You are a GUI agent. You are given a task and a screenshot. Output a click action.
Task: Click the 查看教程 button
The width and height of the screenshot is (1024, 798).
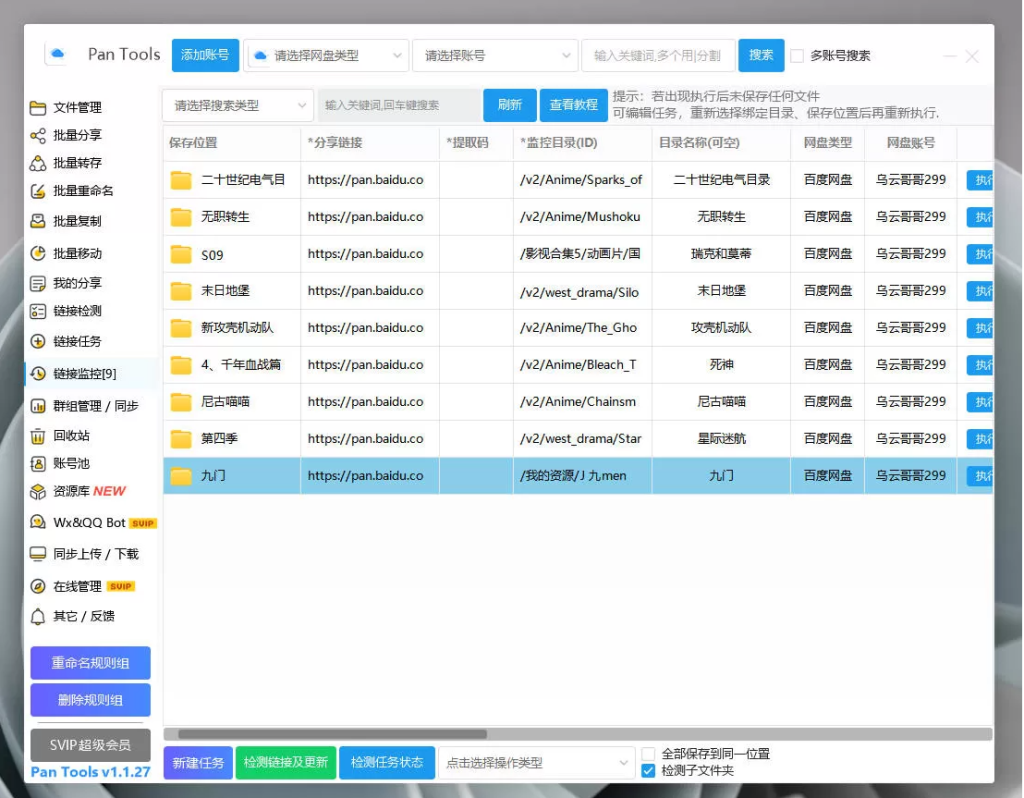(573, 105)
